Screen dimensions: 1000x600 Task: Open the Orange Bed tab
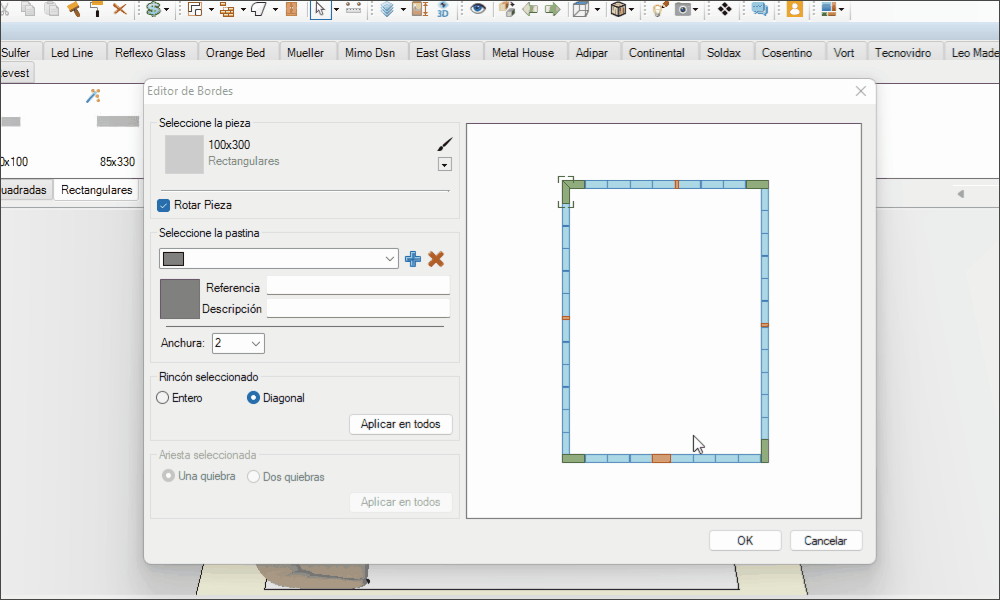(235, 53)
